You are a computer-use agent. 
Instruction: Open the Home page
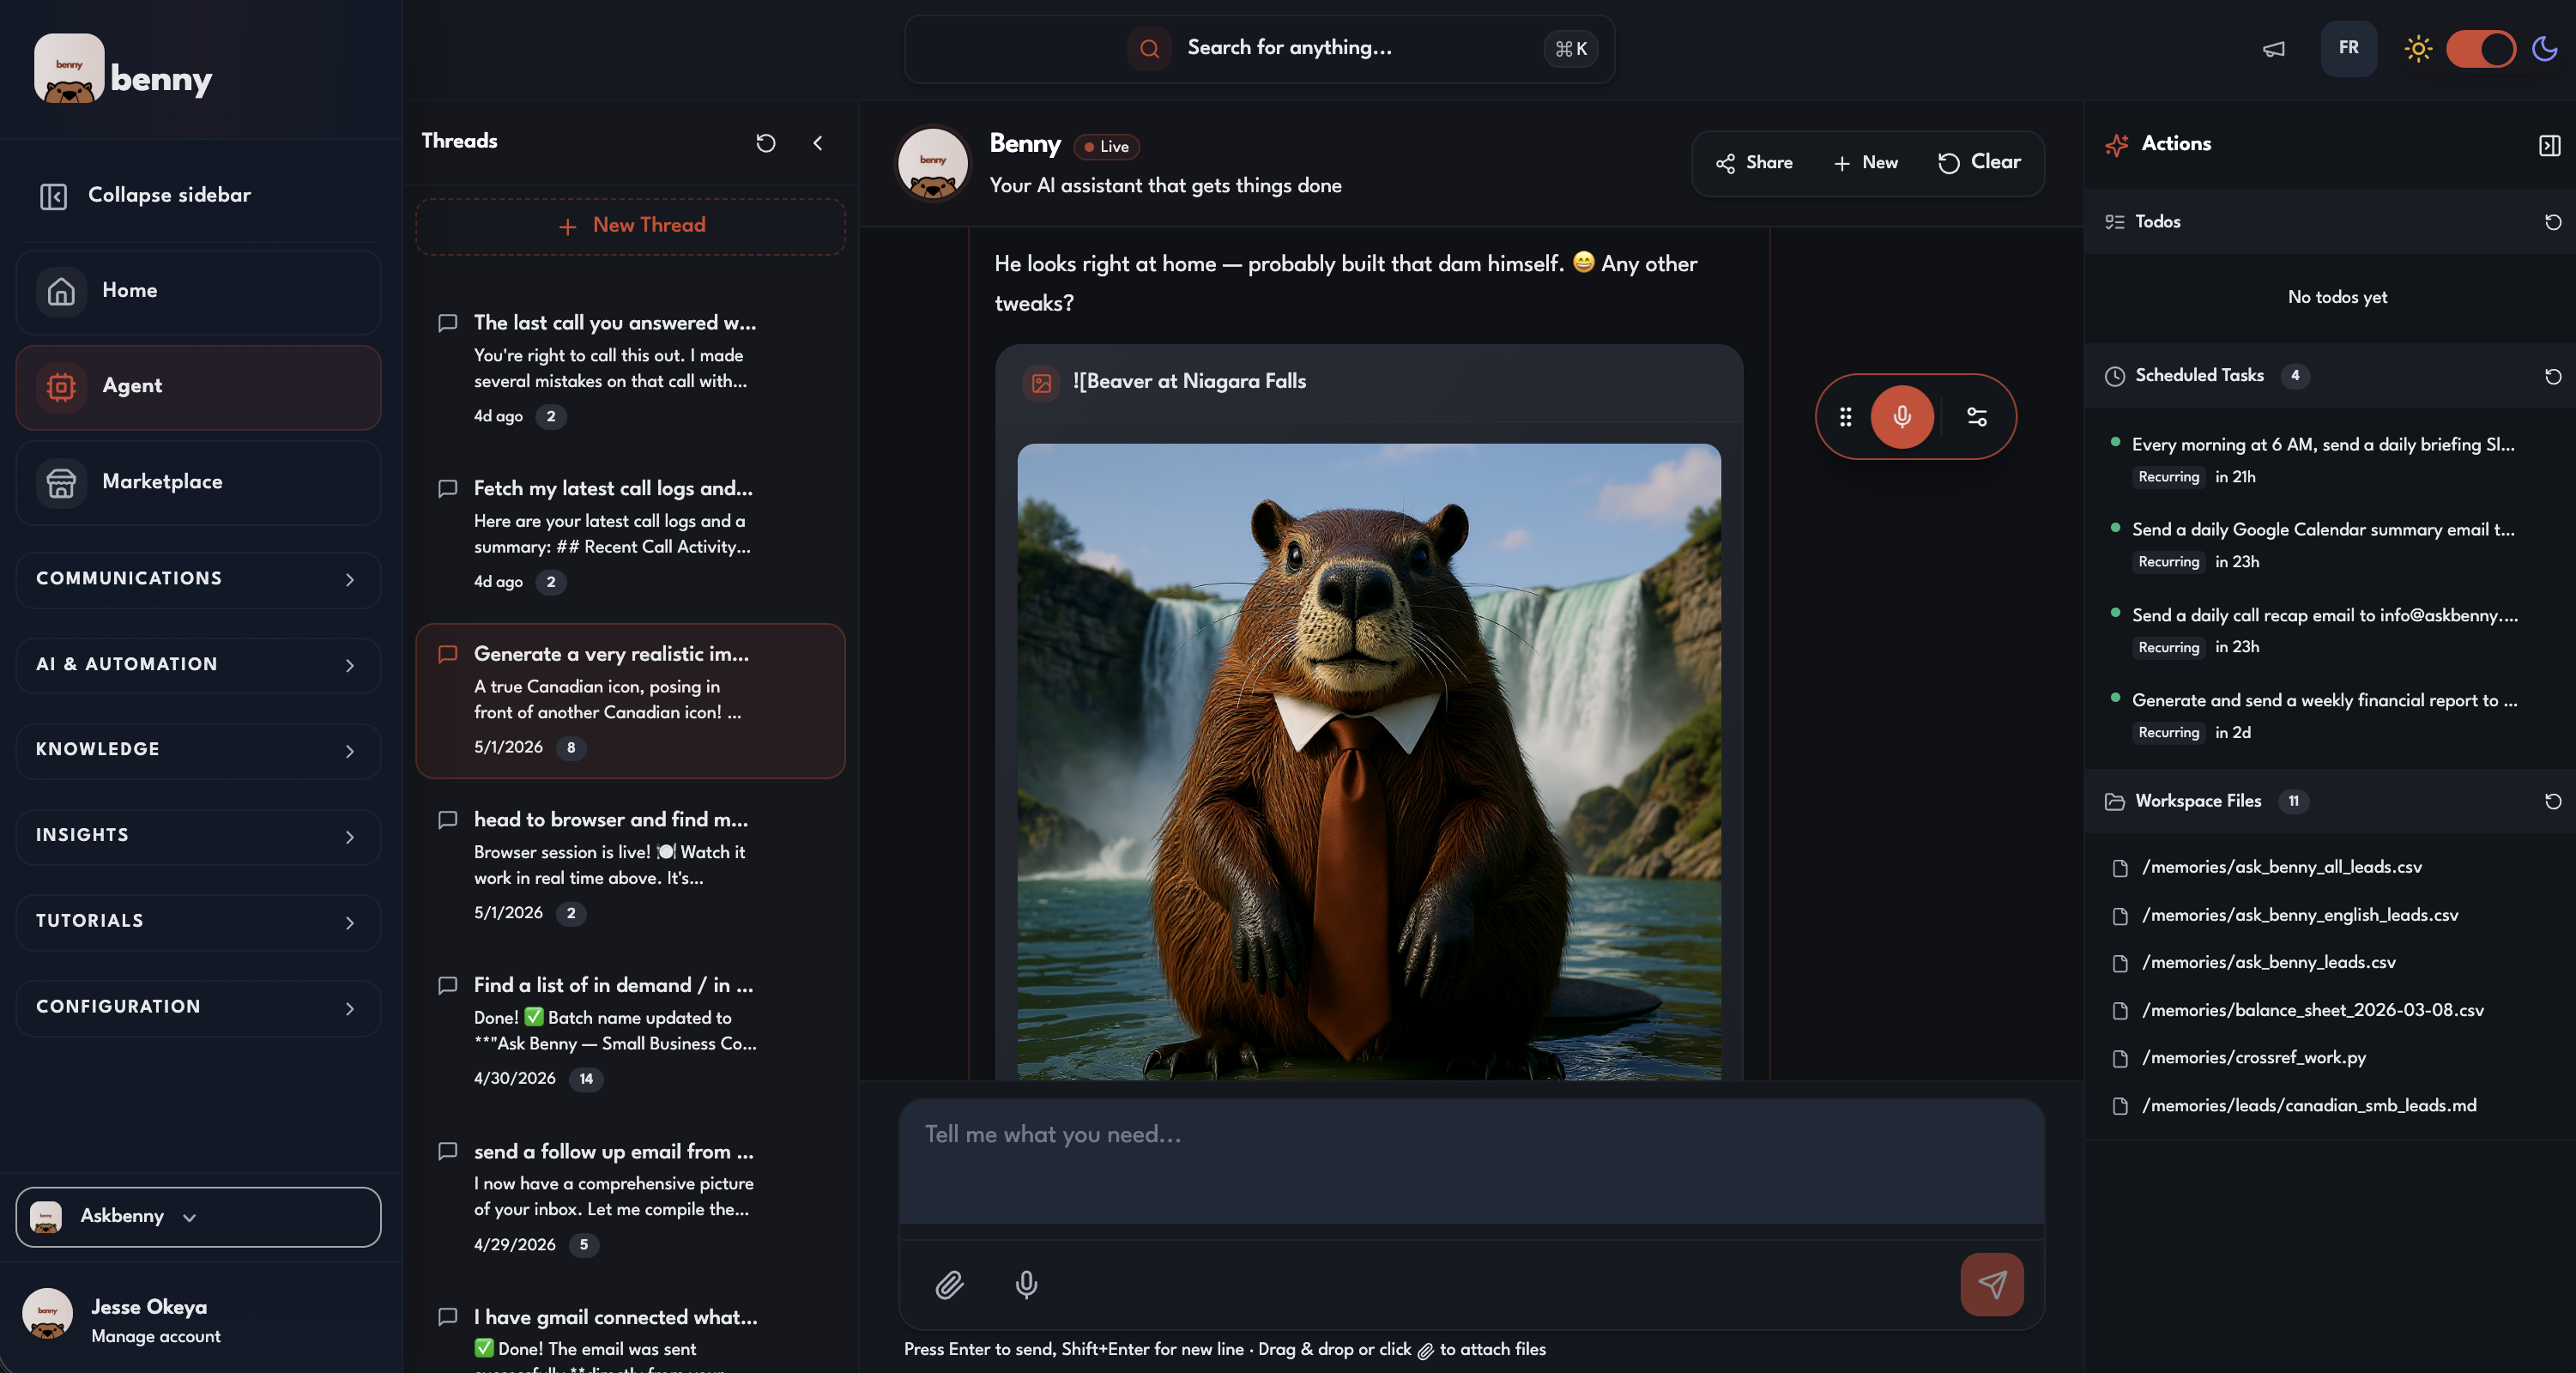(198, 291)
